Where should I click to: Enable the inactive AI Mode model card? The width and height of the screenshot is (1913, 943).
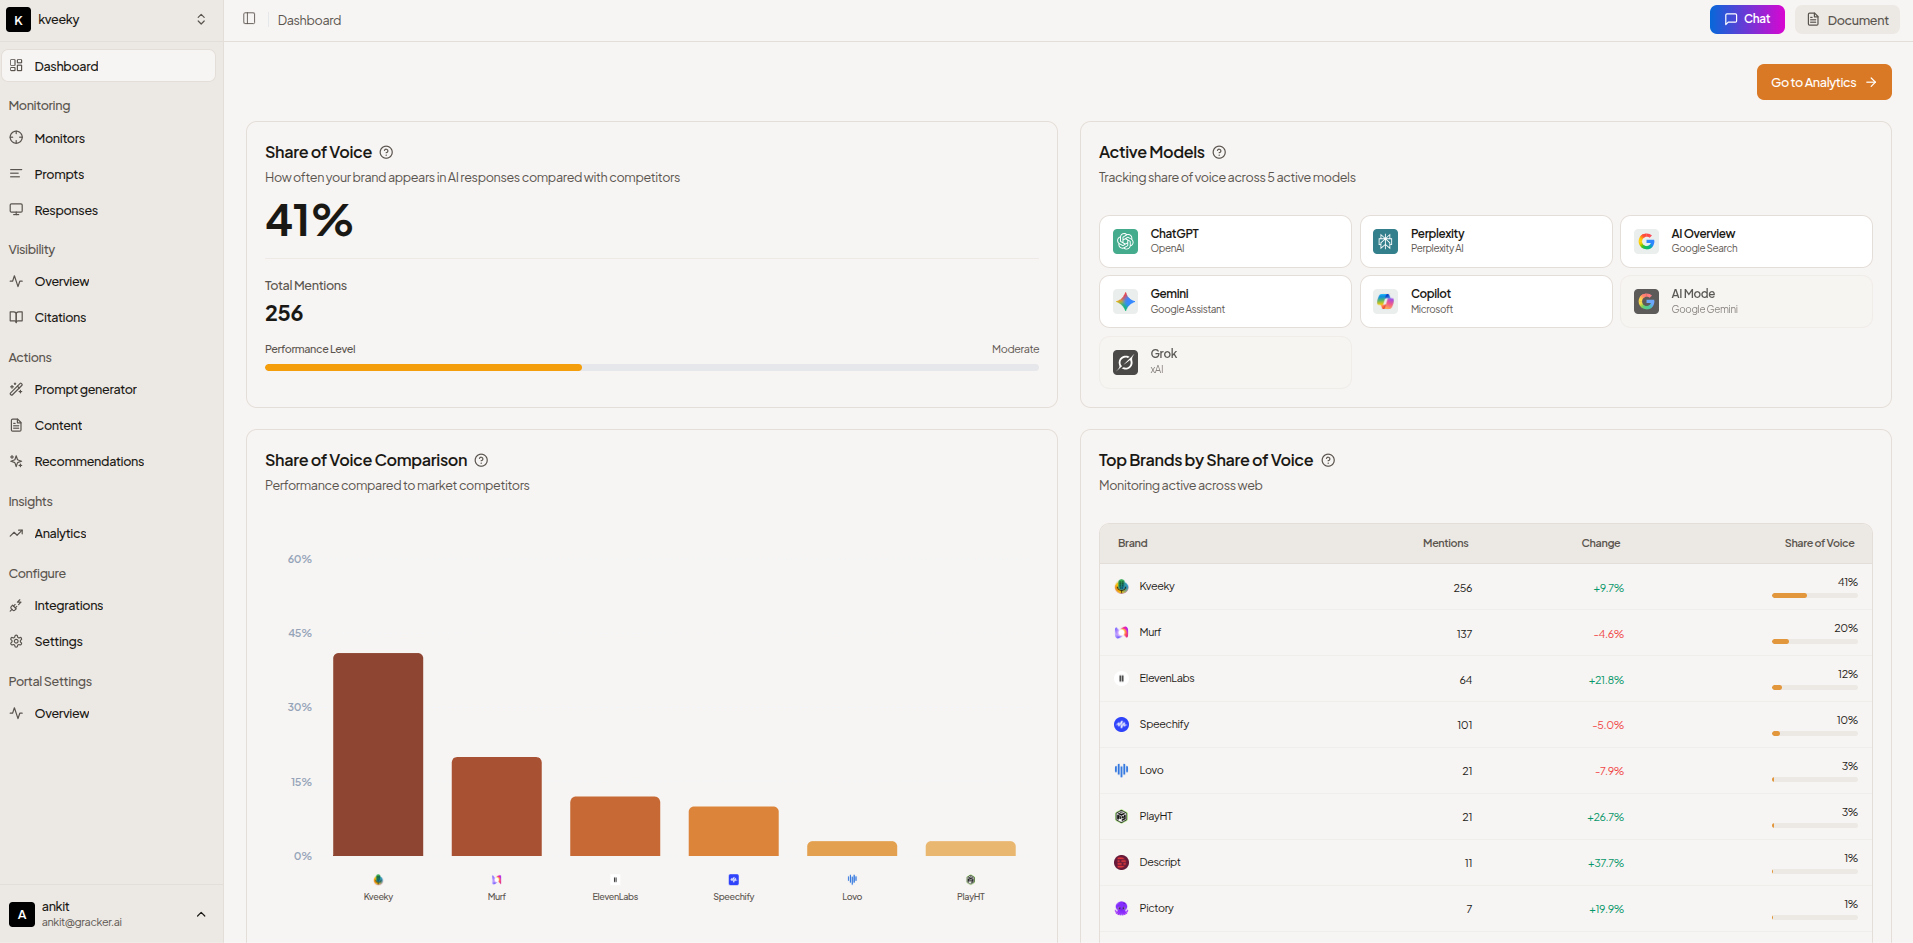pyautogui.click(x=1745, y=302)
